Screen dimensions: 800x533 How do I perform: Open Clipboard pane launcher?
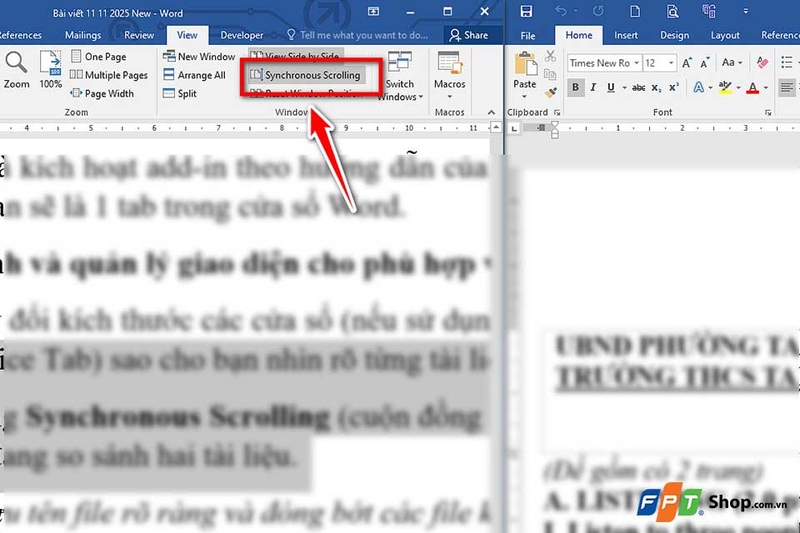[557, 113]
